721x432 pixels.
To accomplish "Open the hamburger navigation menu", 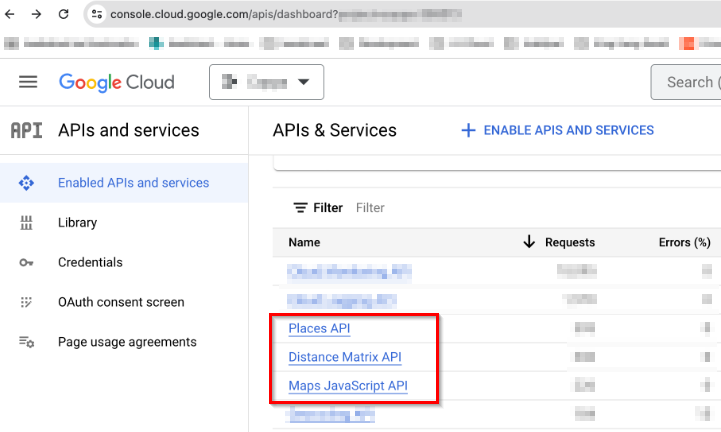I will (x=28, y=82).
